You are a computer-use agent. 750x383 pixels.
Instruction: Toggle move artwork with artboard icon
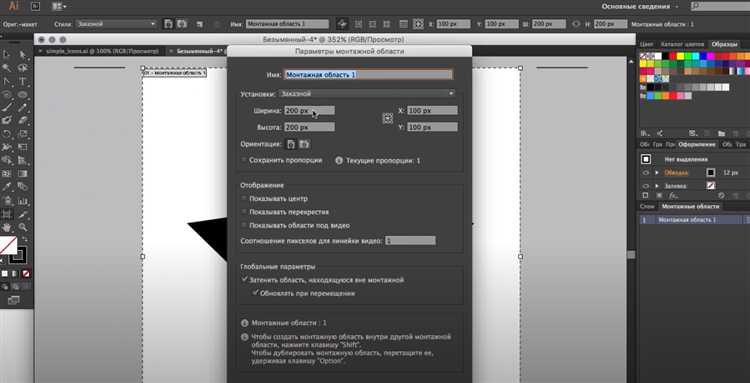click(x=342, y=23)
